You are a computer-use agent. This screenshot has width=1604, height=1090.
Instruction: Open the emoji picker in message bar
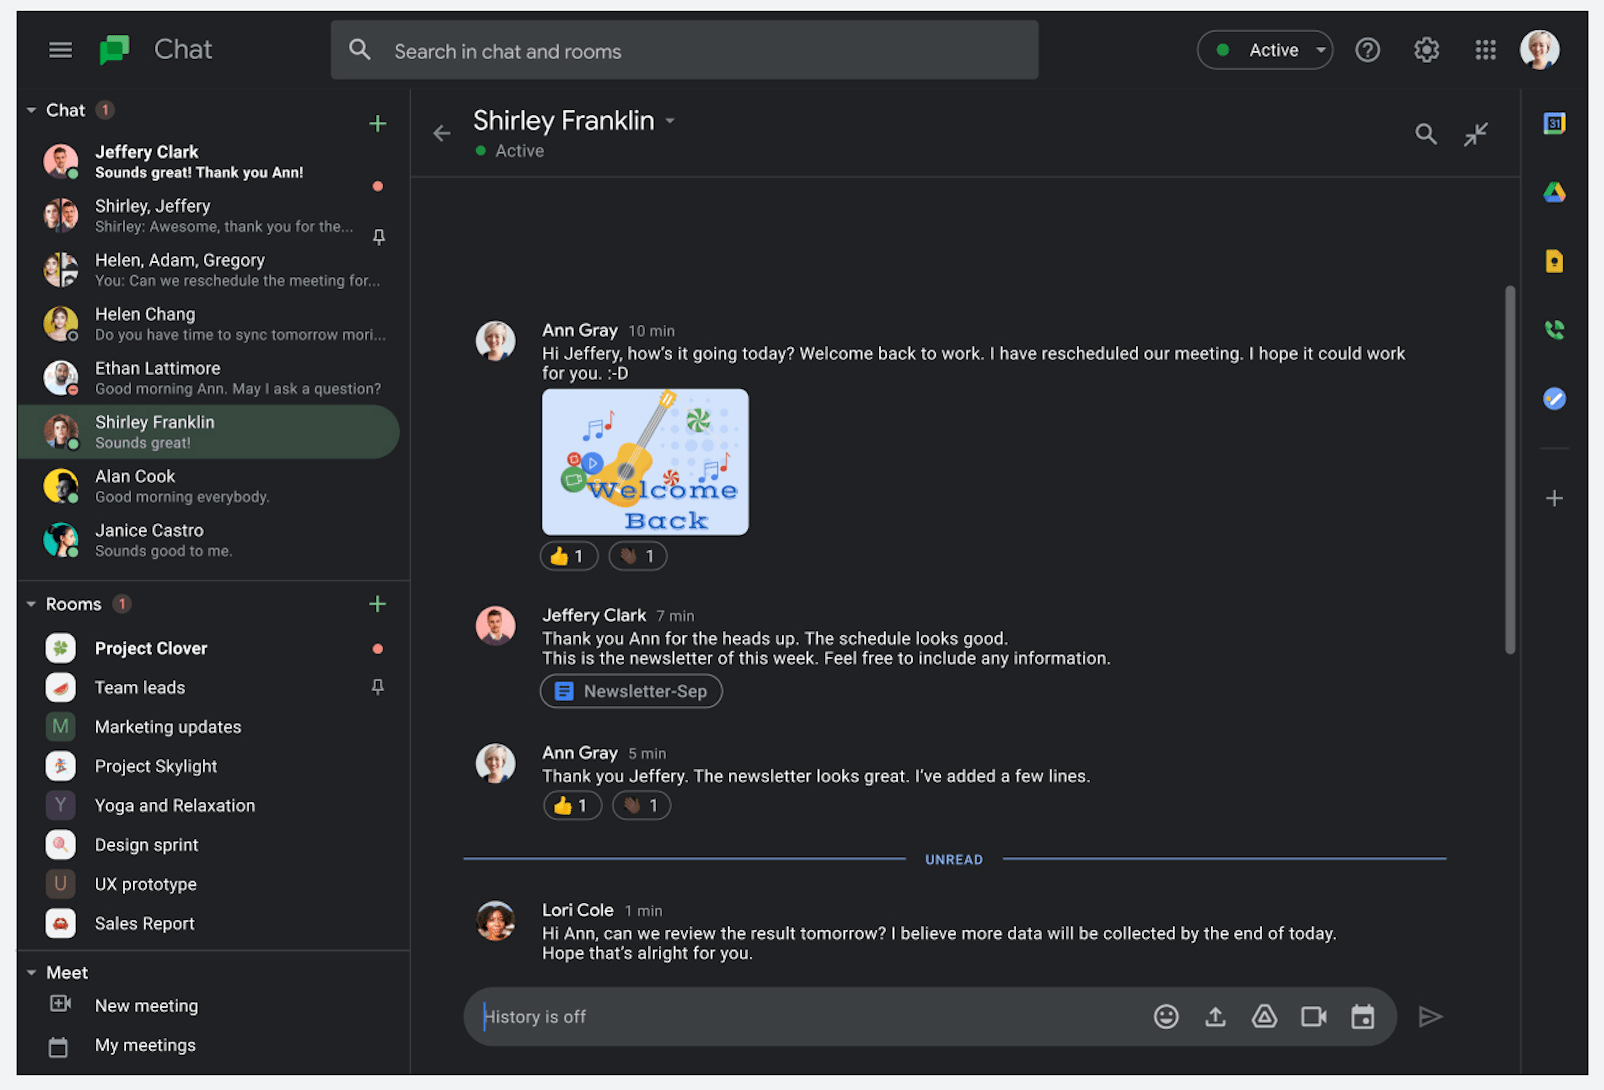pyautogui.click(x=1166, y=1016)
